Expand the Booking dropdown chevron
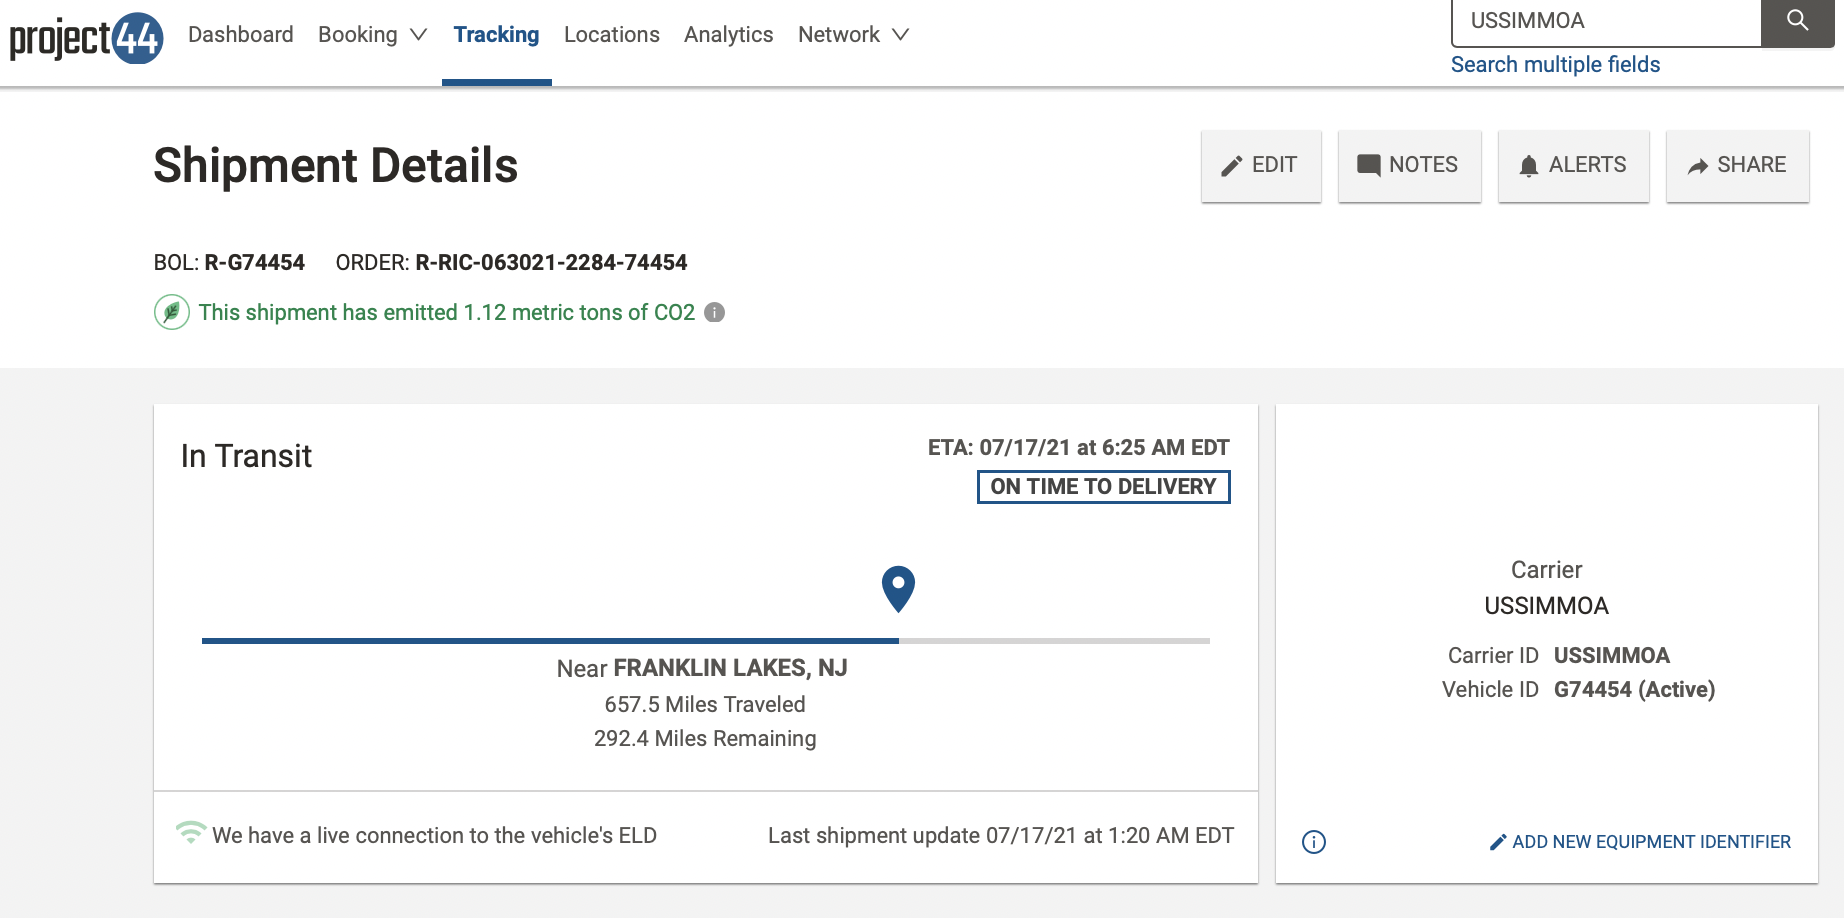Screen dimensions: 1844x918 (x=419, y=35)
